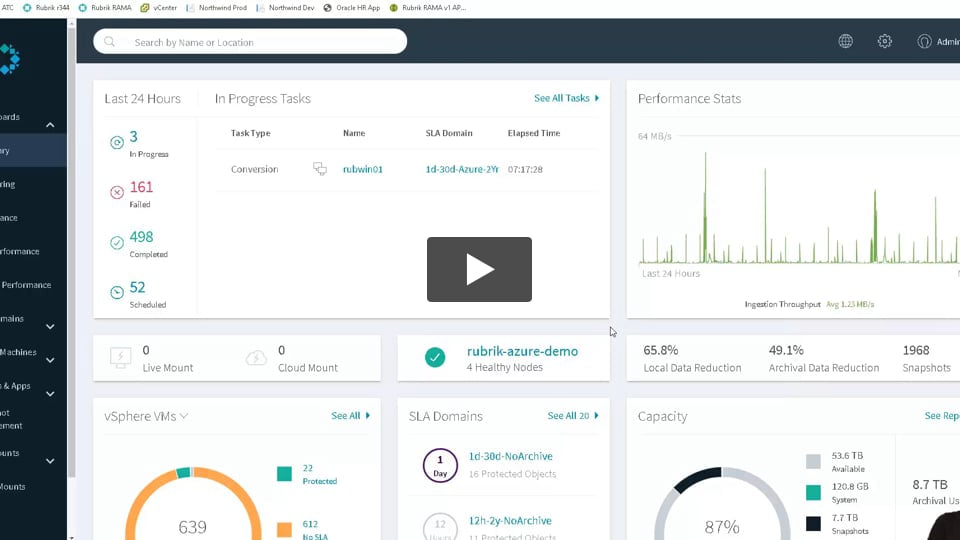960x540 pixels.
Task: Click the Admin user avatar icon
Action: tap(924, 41)
